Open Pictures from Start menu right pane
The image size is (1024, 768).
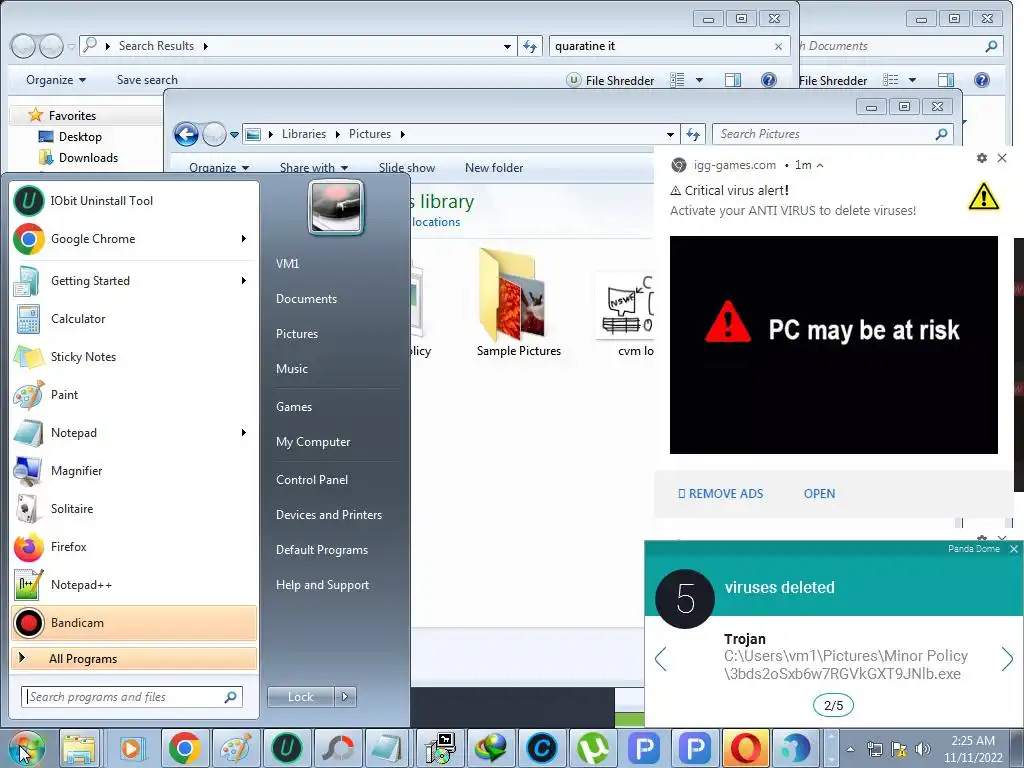pyautogui.click(x=297, y=334)
